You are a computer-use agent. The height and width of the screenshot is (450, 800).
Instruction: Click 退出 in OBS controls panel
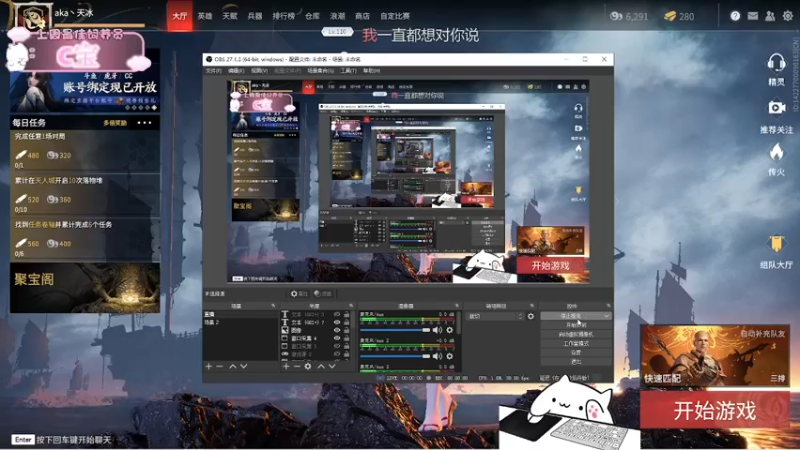tap(576, 362)
